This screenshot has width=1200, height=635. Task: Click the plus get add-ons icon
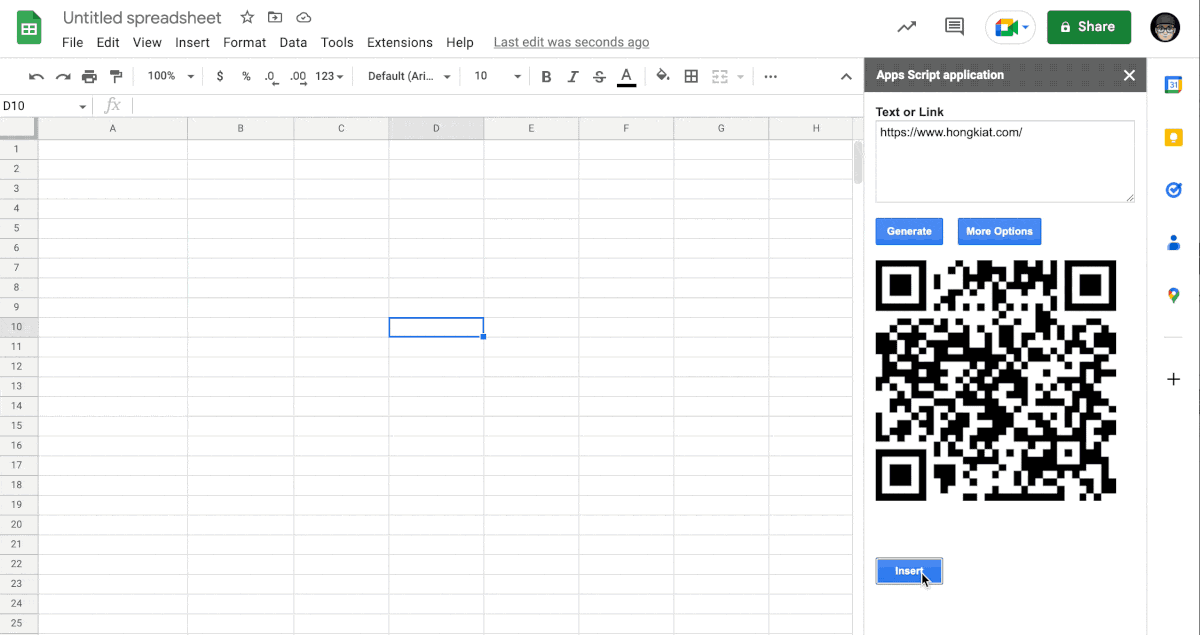coord(1174,379)
